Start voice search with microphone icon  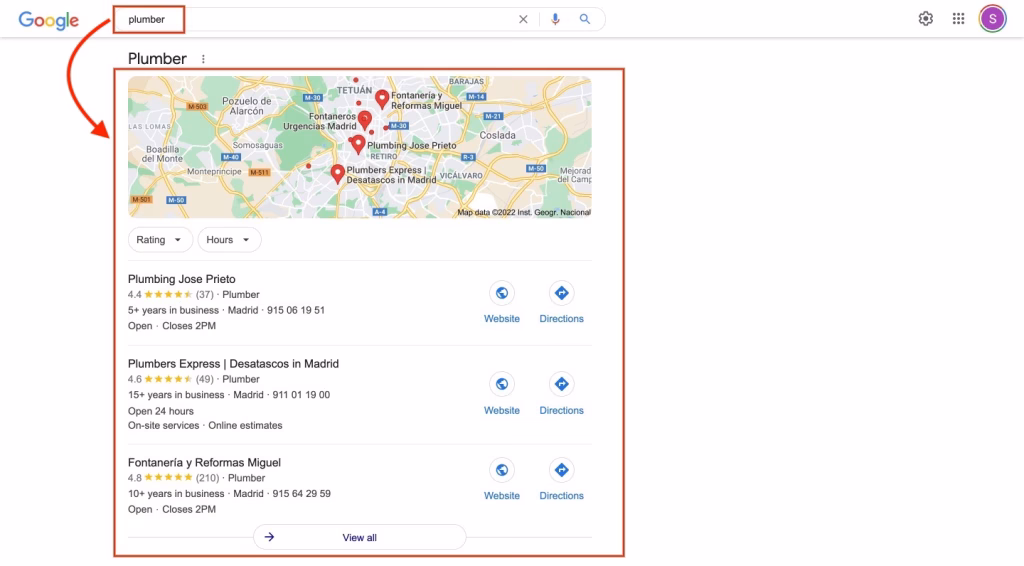(x=555, y=20)
